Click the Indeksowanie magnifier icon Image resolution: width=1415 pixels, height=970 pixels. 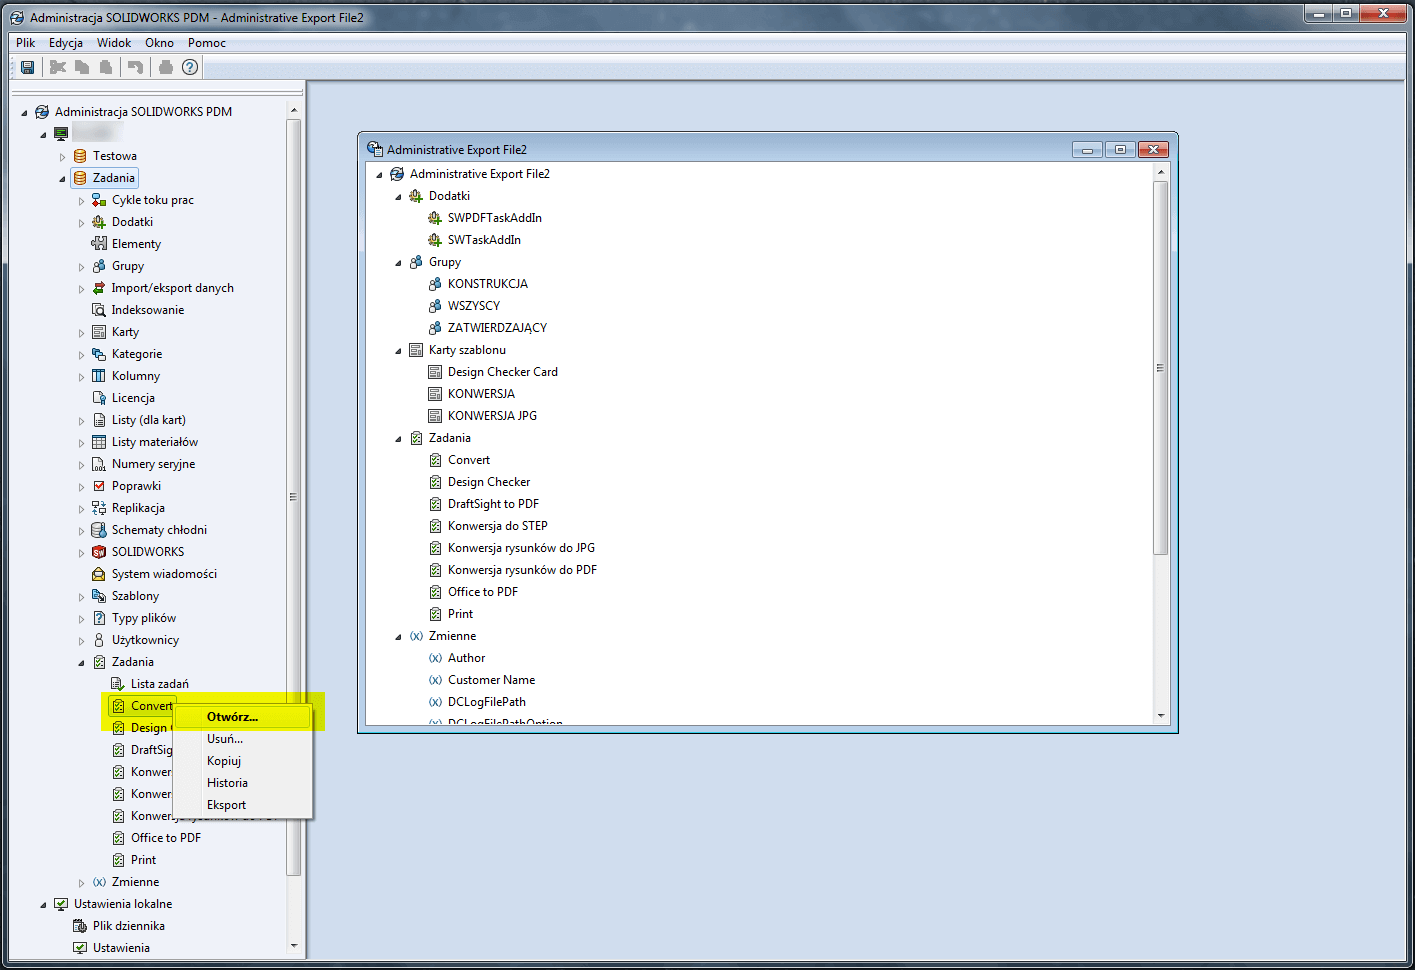tap(98, 309)
